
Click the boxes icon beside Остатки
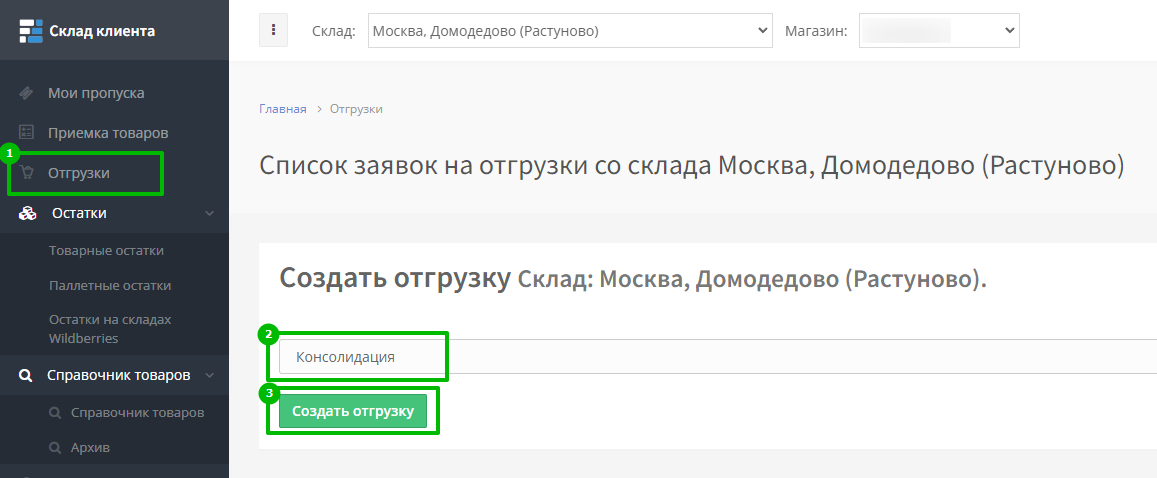point(27,213)
